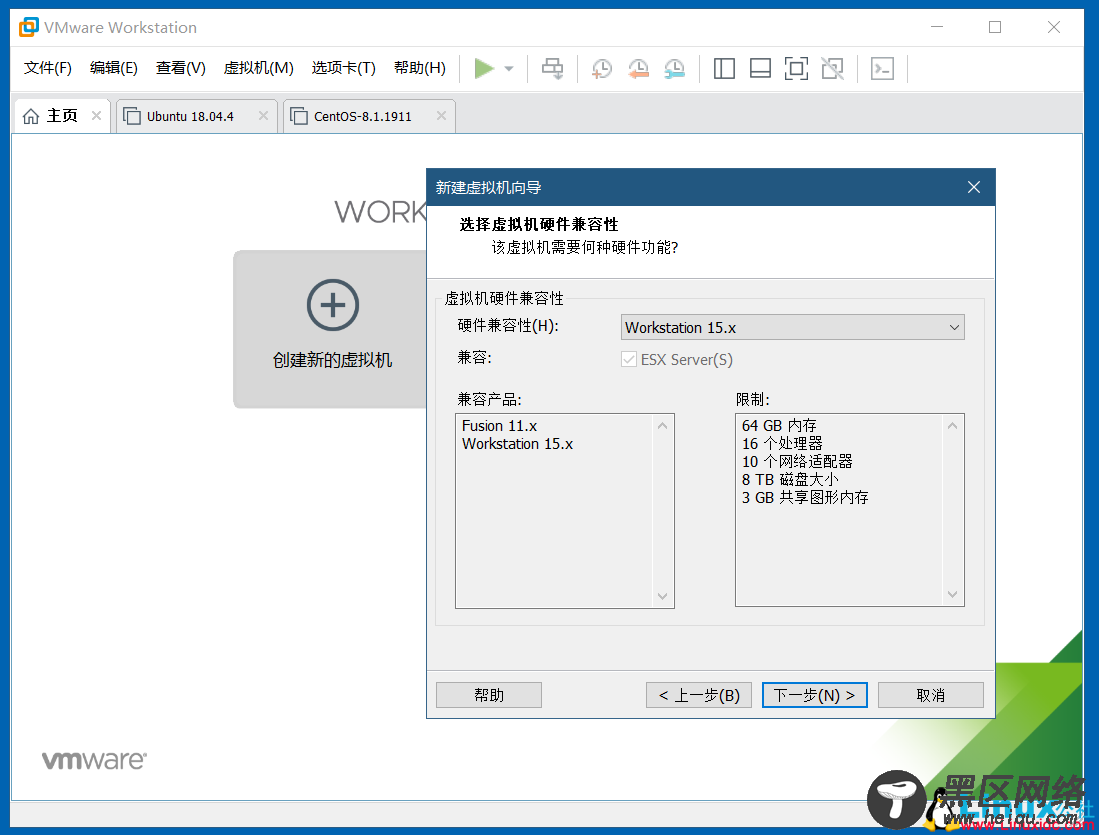
Task: Click the 取消 cancel button
Action: (x=931, y=695)
